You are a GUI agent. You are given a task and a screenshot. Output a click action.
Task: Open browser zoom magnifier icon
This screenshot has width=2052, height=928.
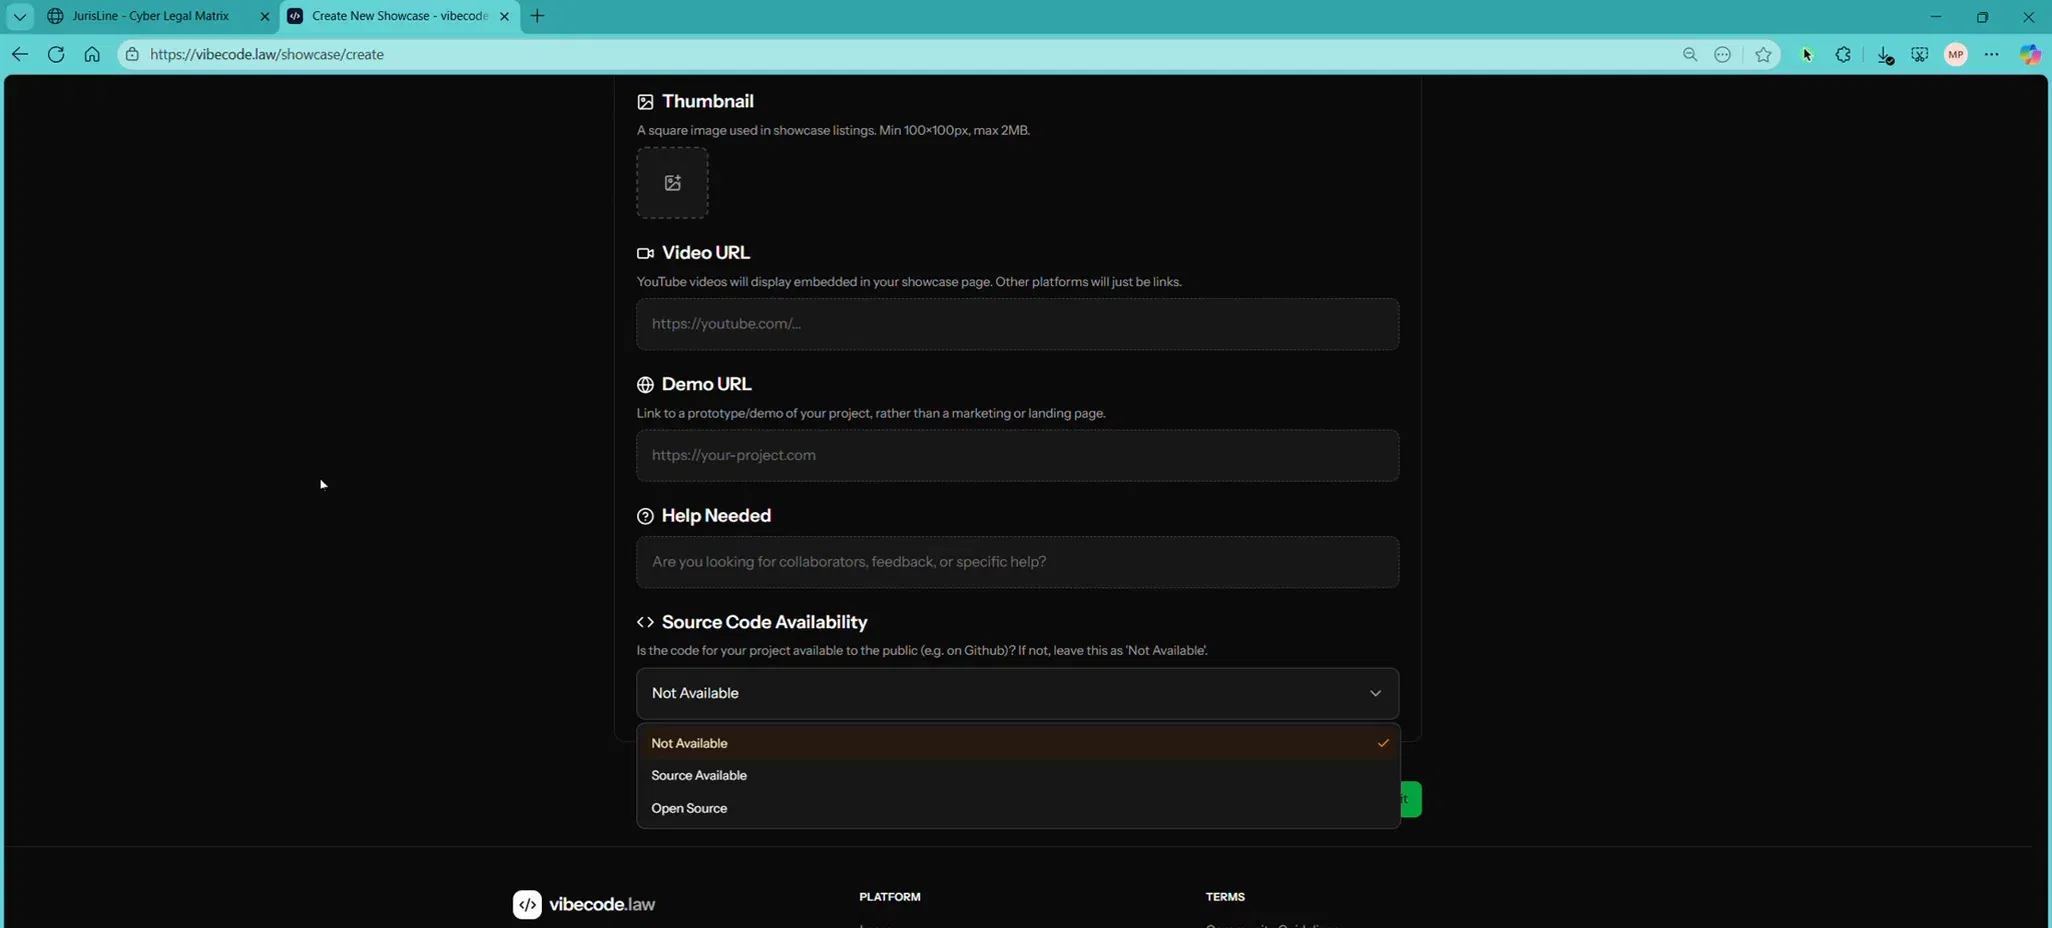[1690, 55]
